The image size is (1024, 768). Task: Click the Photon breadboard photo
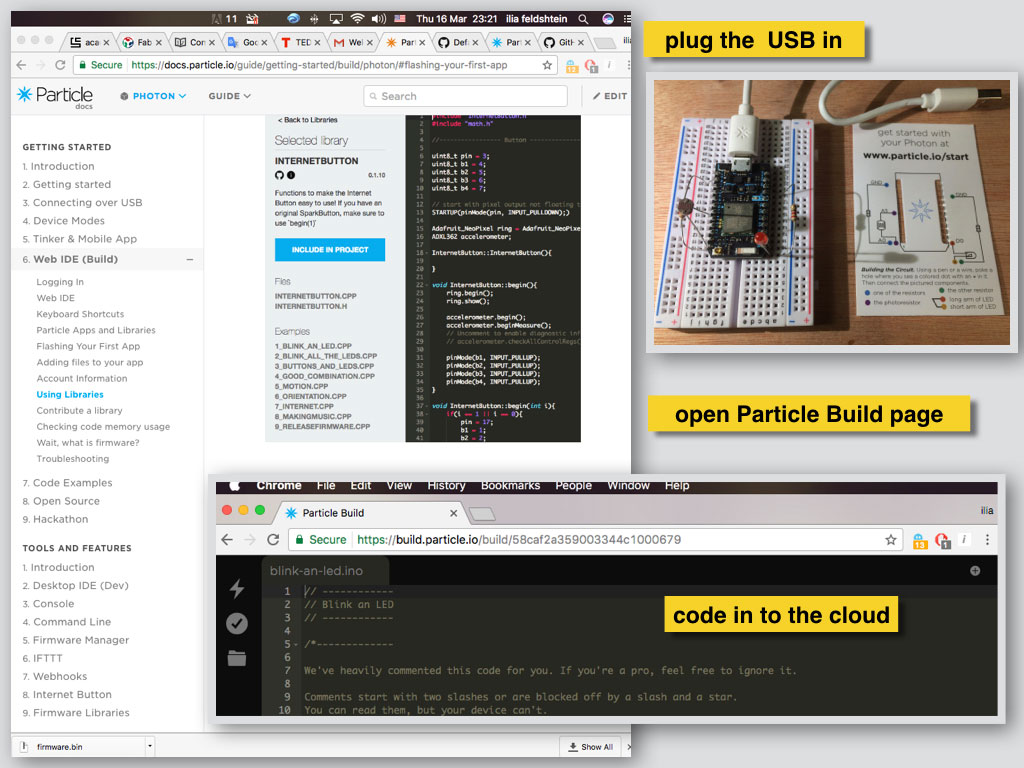[x=831, y=212]
